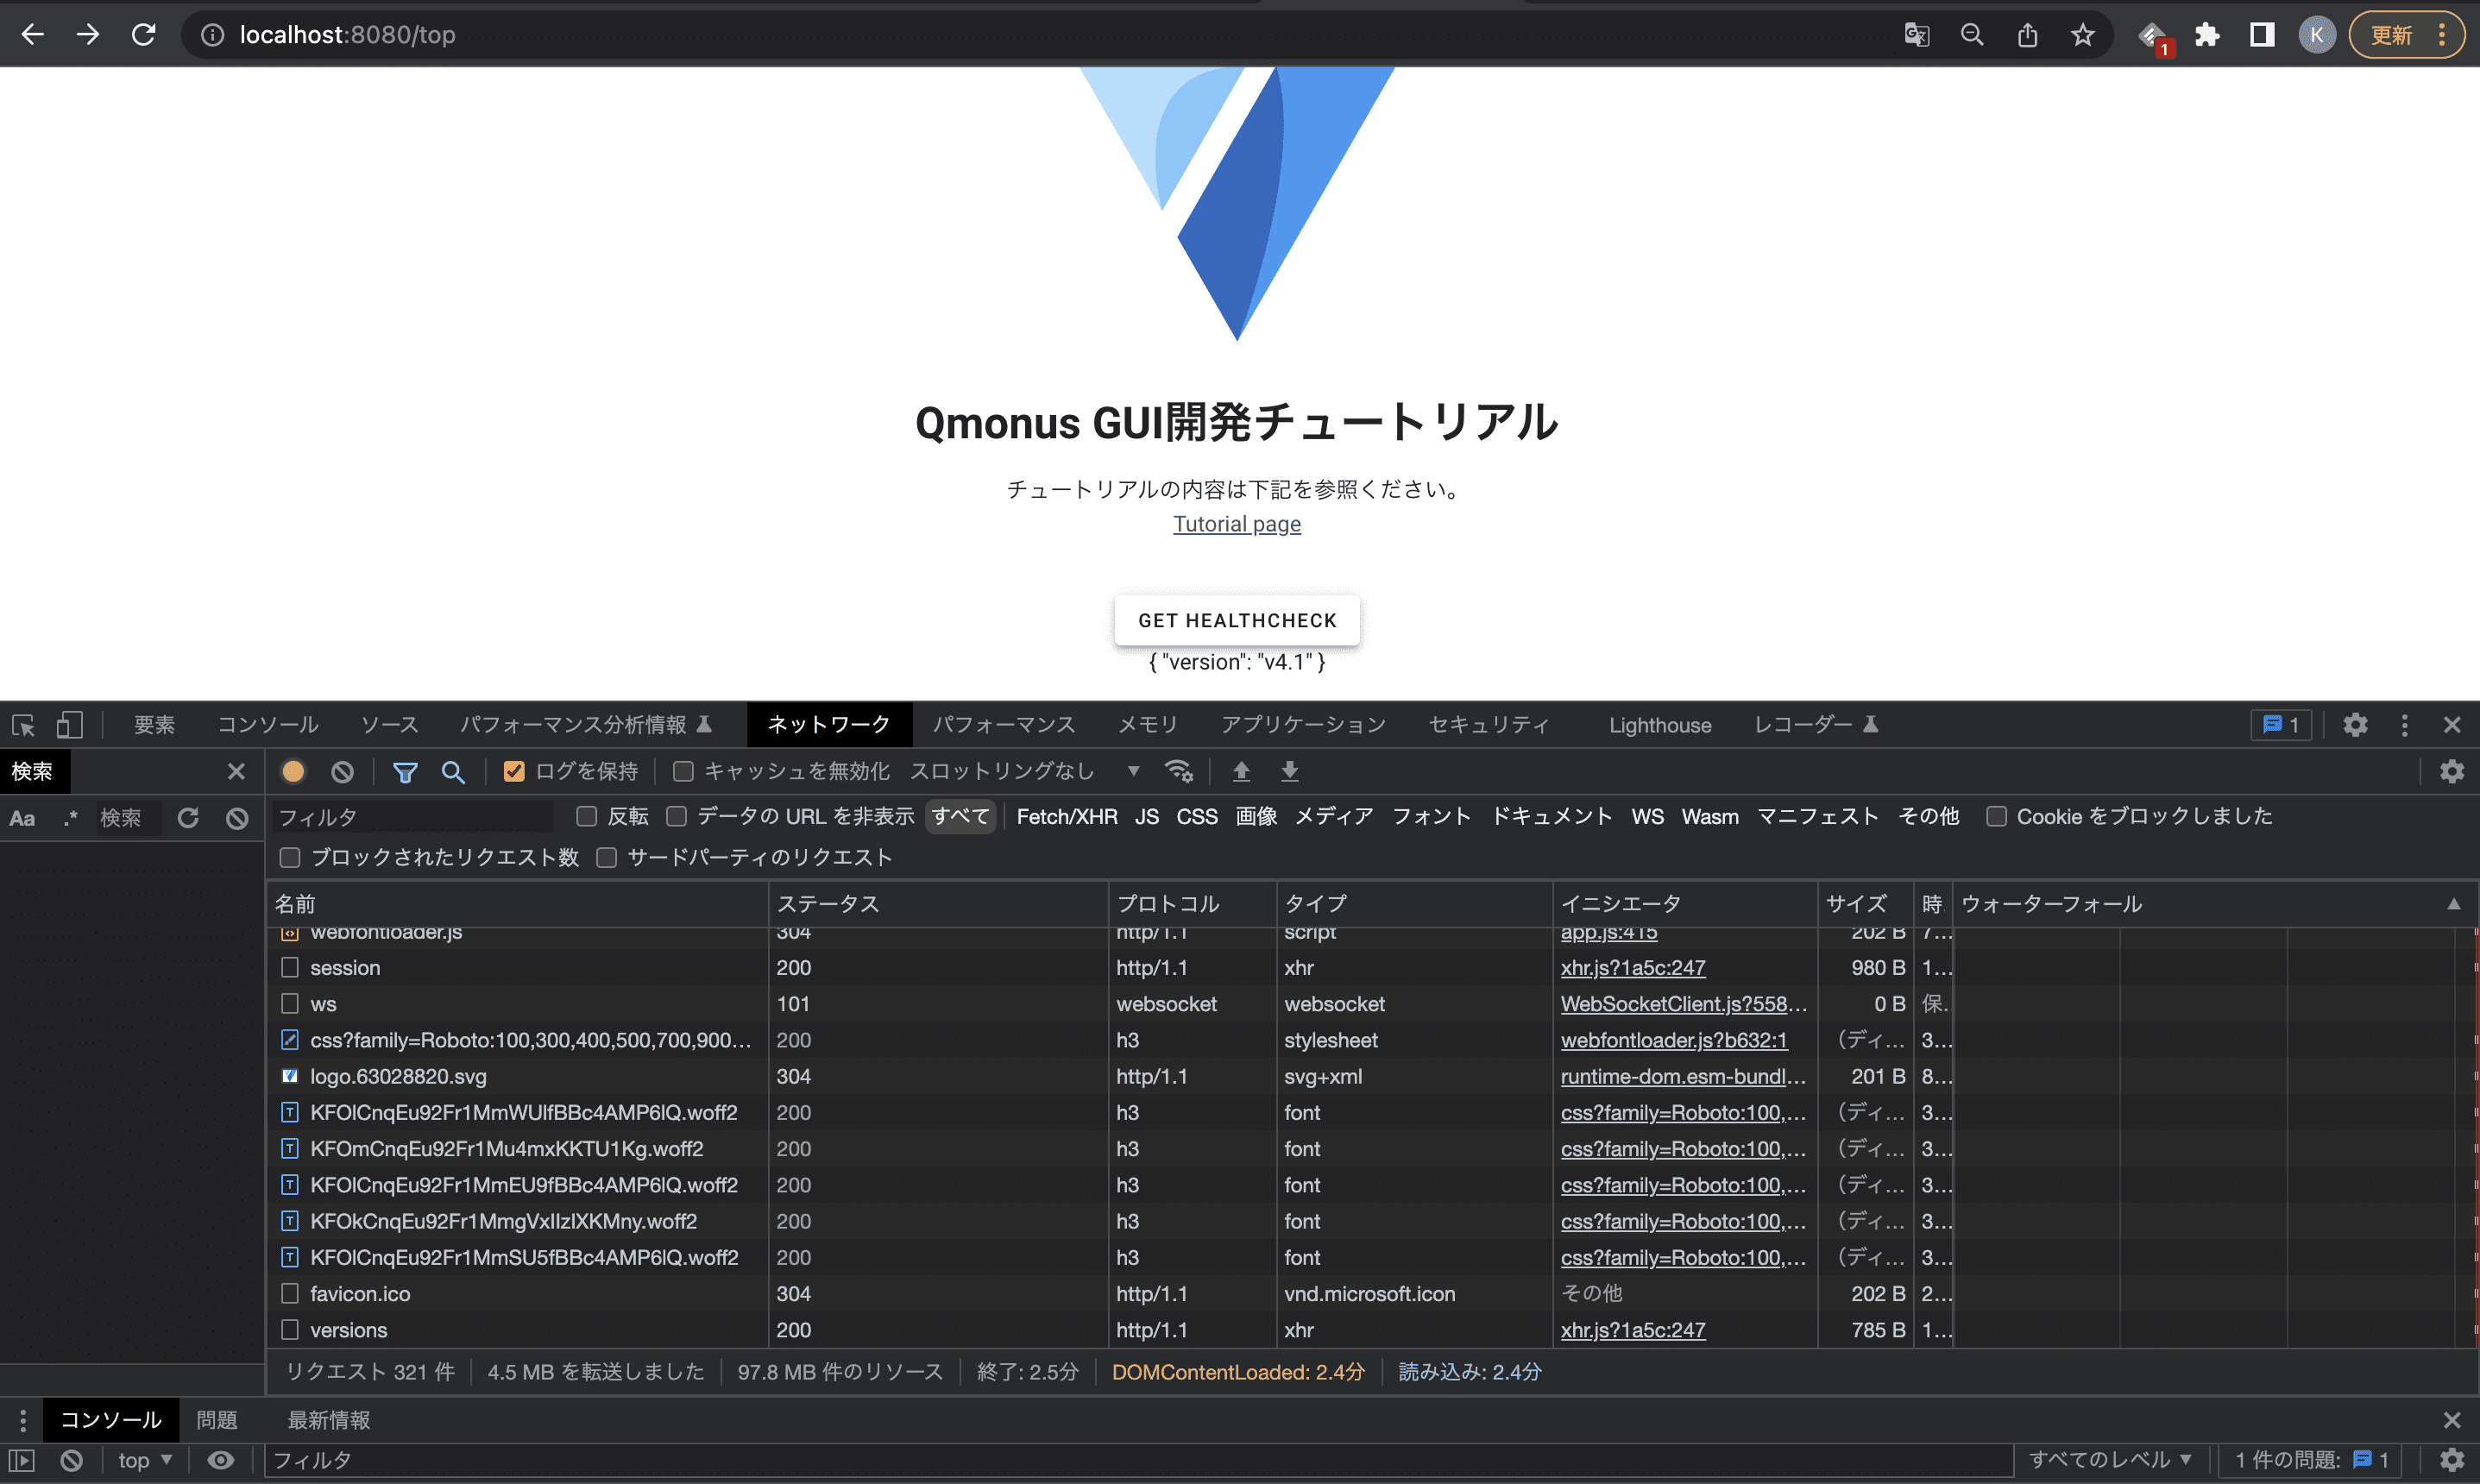This screenshot has width=2480, height=1484.
Task: Check データの URL を非表示 checkbox
Action: [677, 817]
